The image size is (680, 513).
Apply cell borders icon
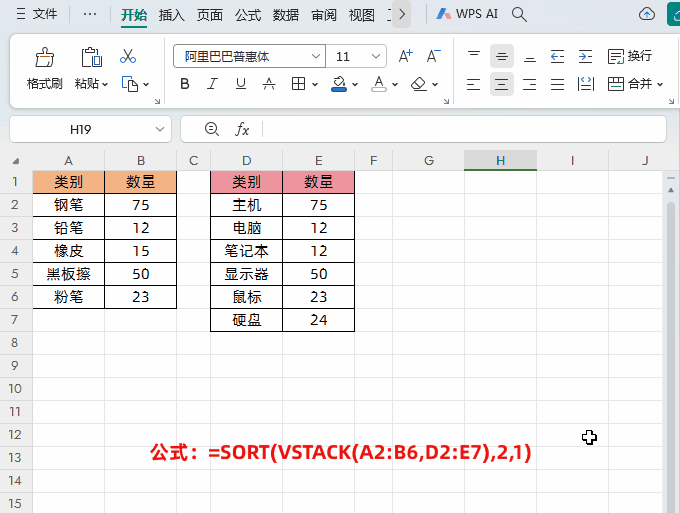pos(298,84)
